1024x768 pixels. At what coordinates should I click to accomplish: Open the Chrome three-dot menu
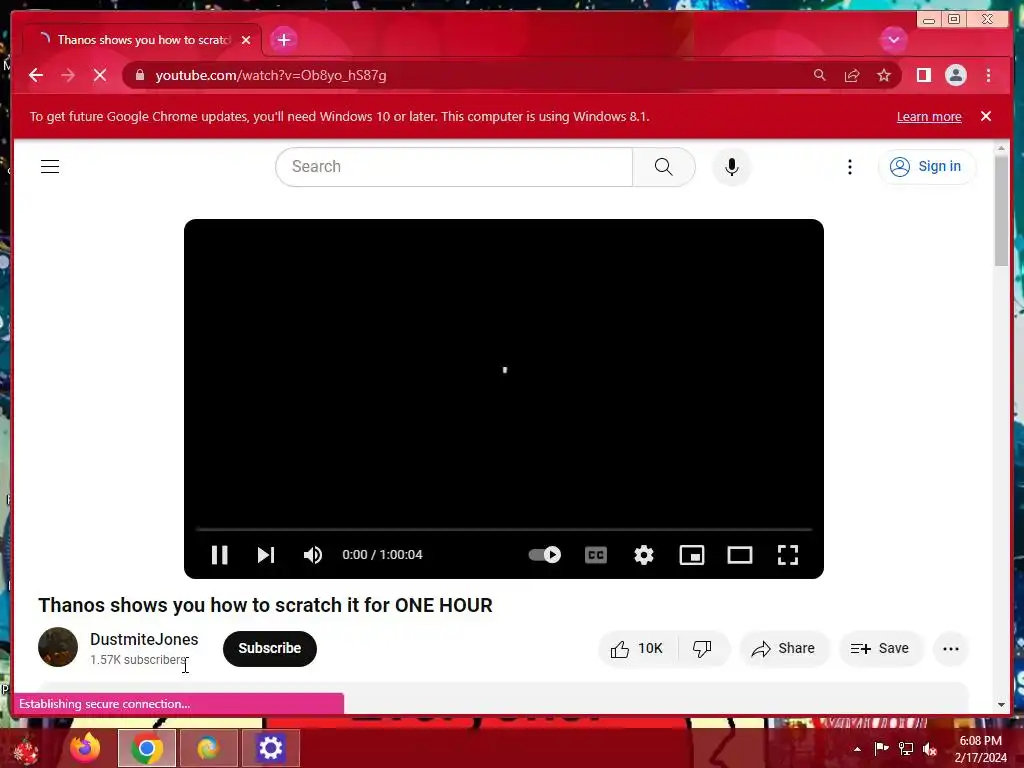point(988,75)
